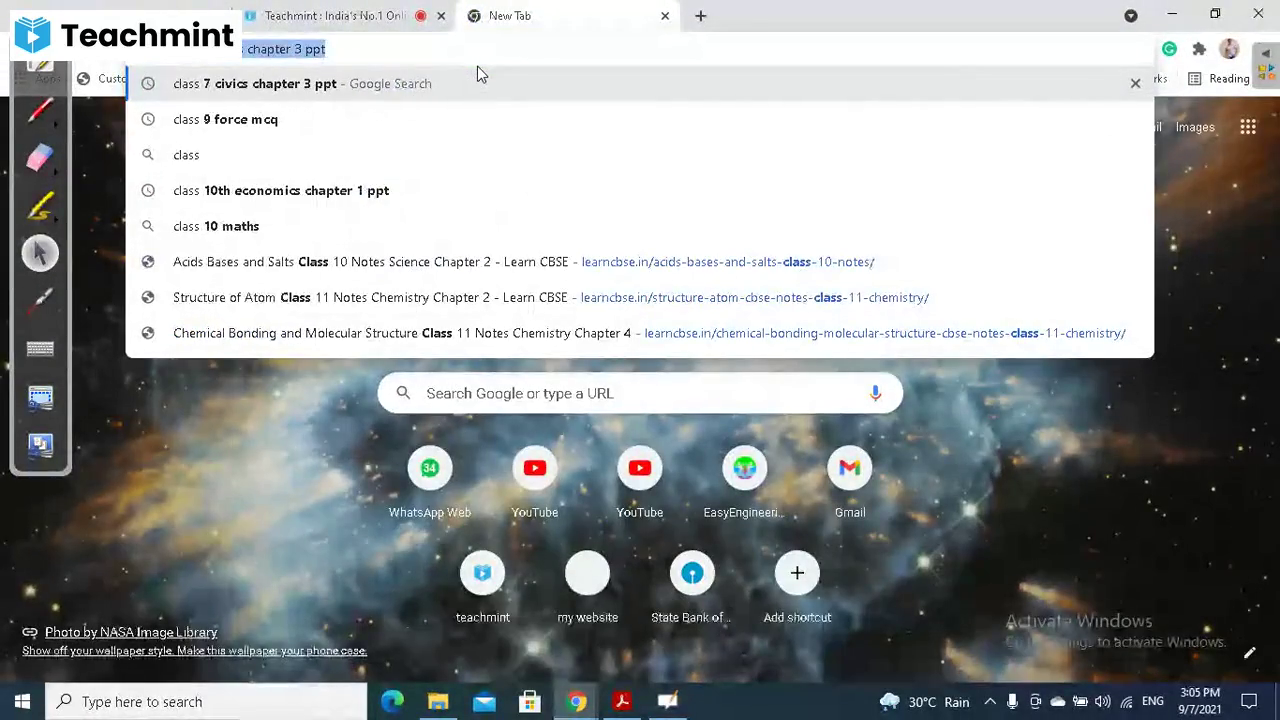Switch the ENG input language indicator
The width and height of the screenshot is (1280, 720).
click(1153, 702)
